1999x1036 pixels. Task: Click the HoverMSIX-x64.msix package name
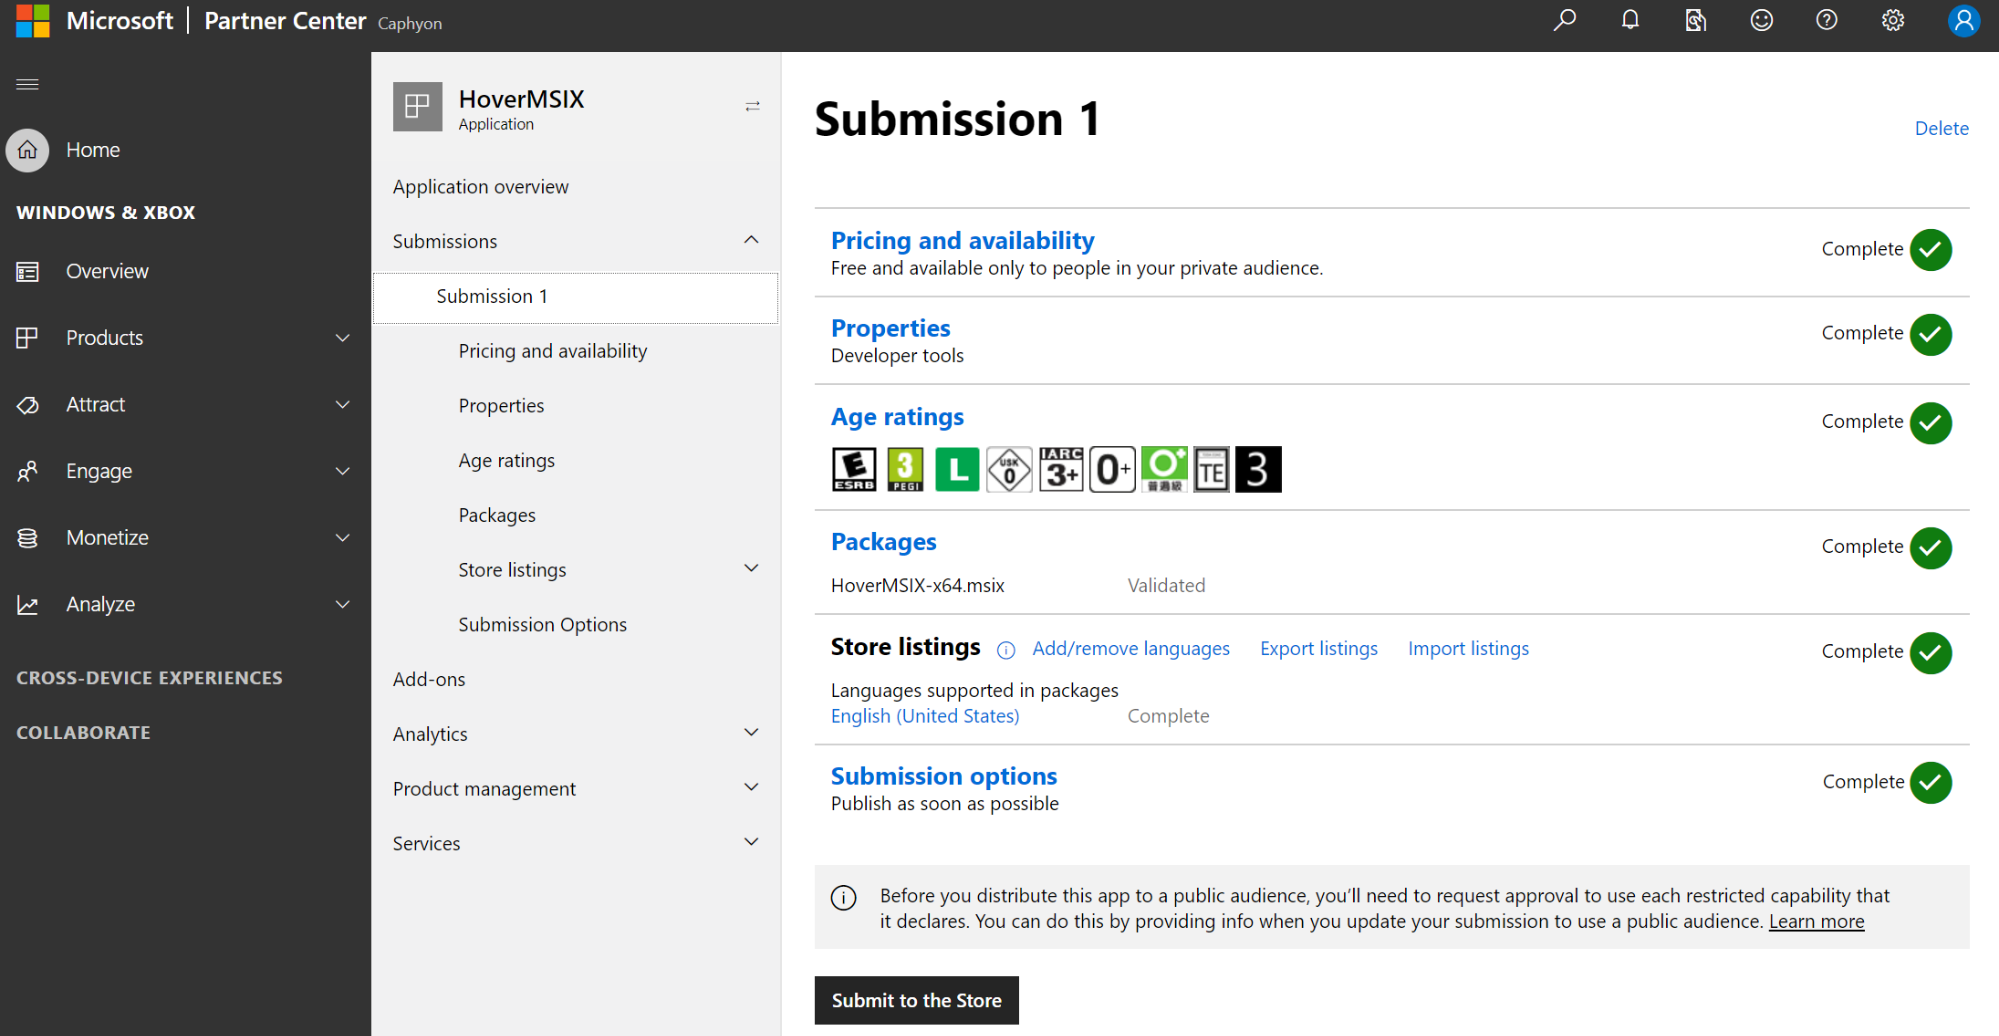(x=918, y=586)
